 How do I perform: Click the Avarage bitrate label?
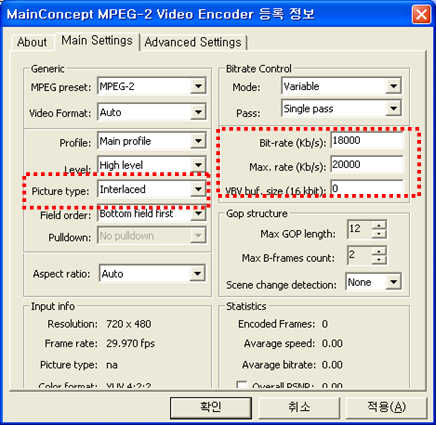(x=279, y=365)
